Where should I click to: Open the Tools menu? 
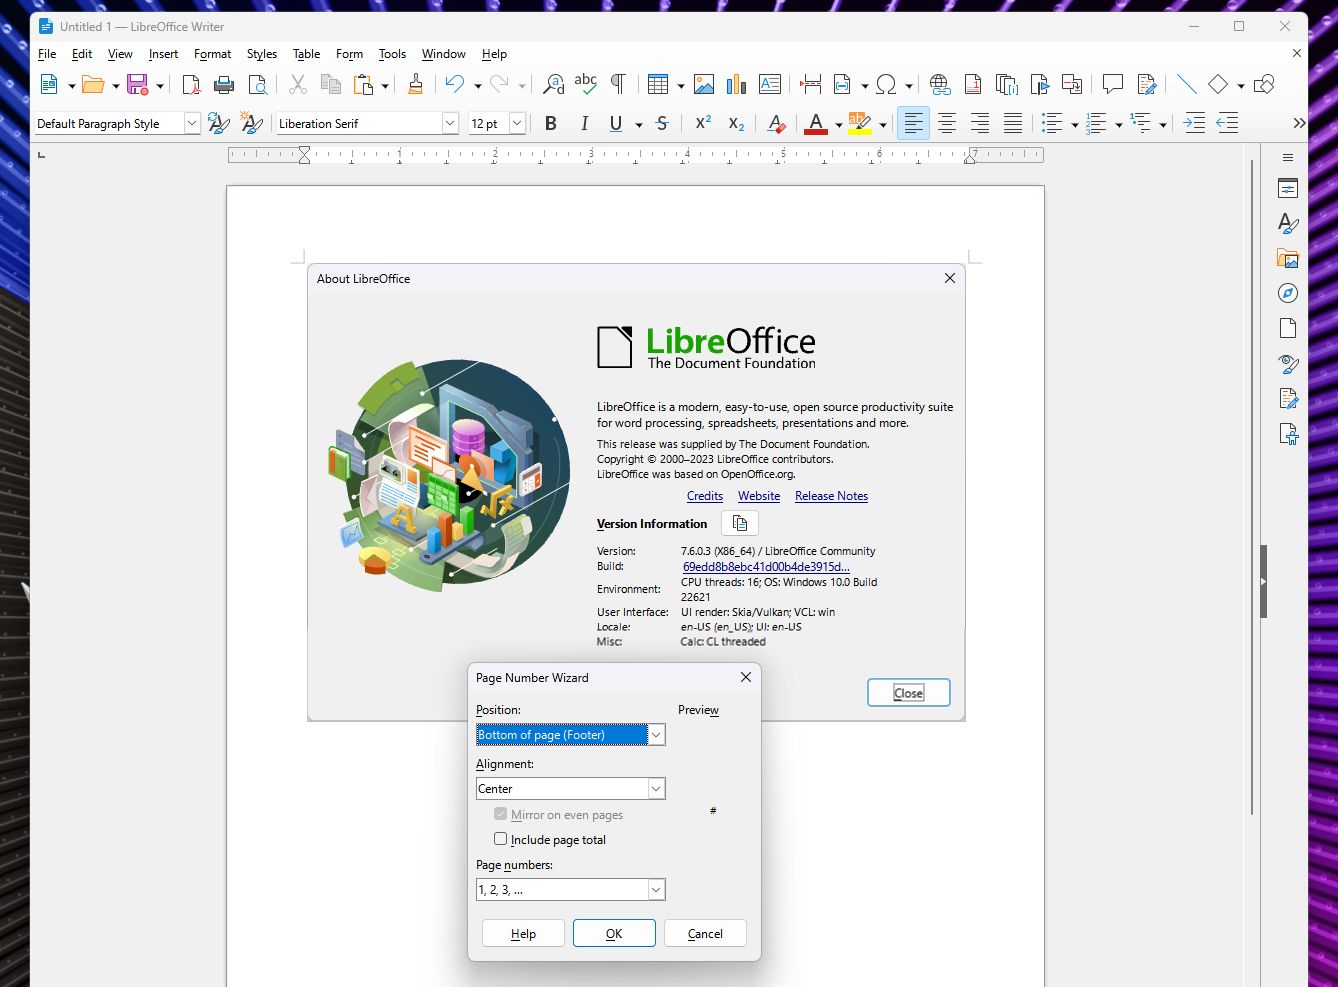pyautogui.click(x=392, y=54)
